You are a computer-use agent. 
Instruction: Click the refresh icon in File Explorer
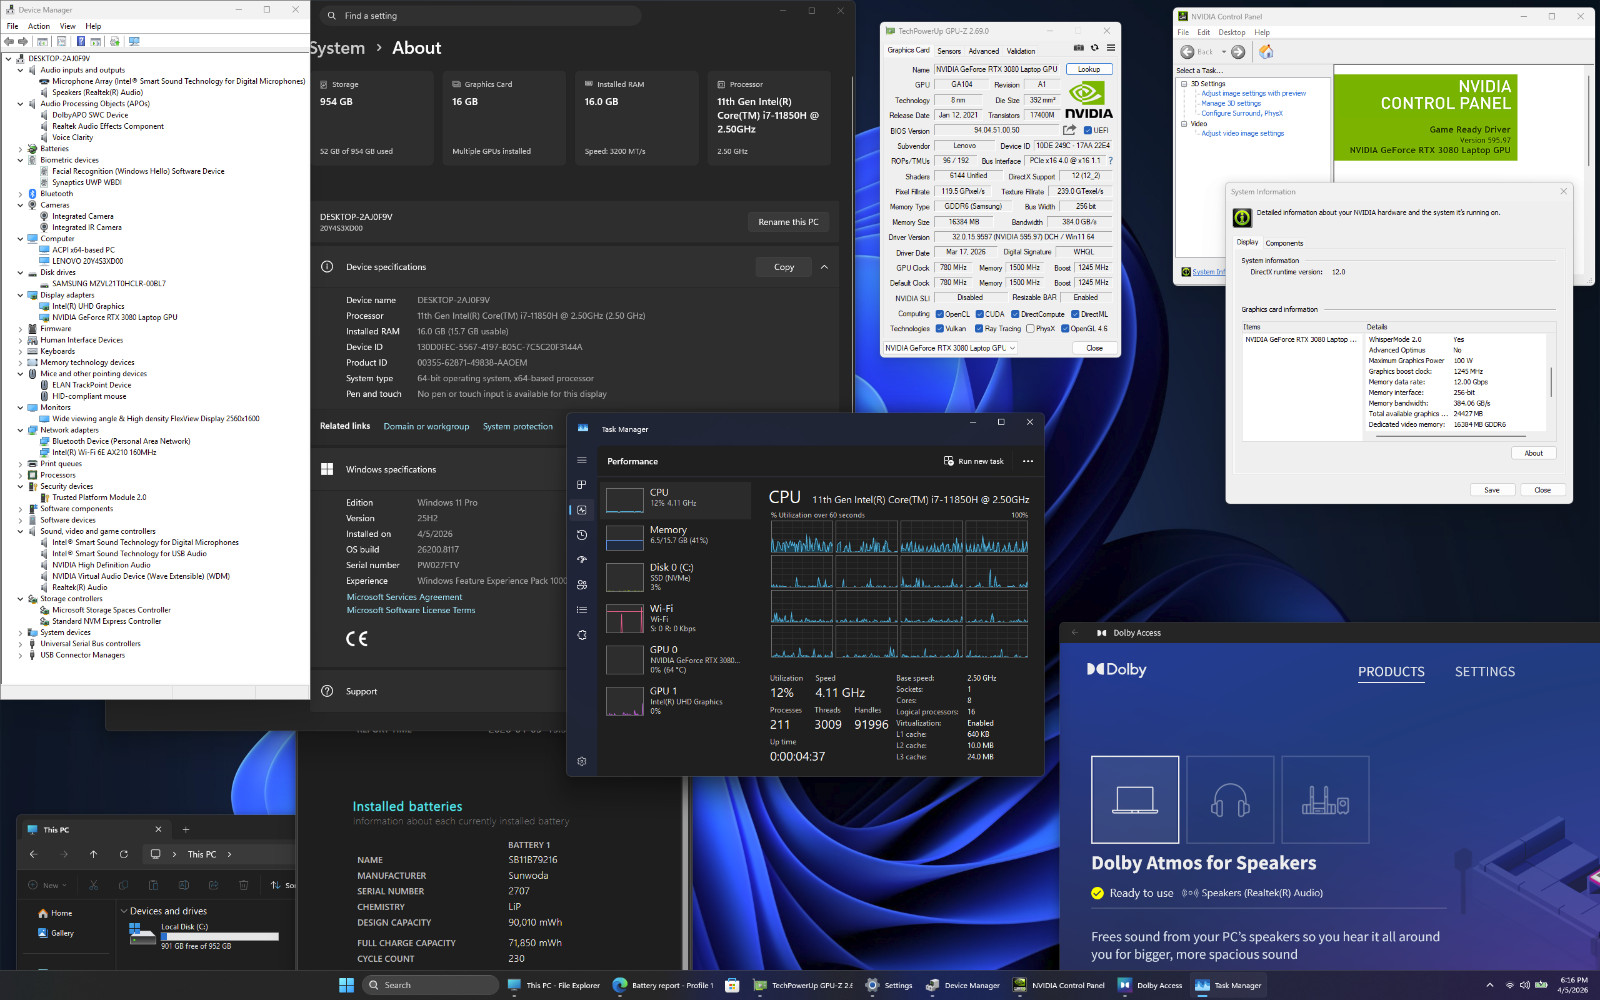click(x=123, y=854)
